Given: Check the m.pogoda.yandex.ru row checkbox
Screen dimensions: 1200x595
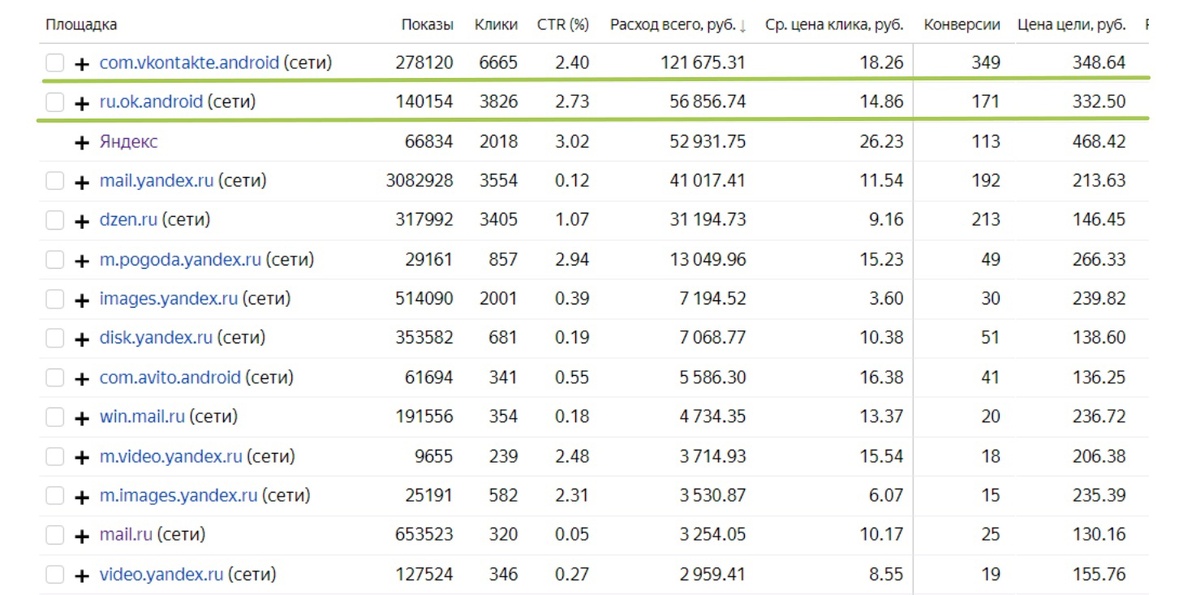Looking at the screenshot, I should tap(55, 260).
